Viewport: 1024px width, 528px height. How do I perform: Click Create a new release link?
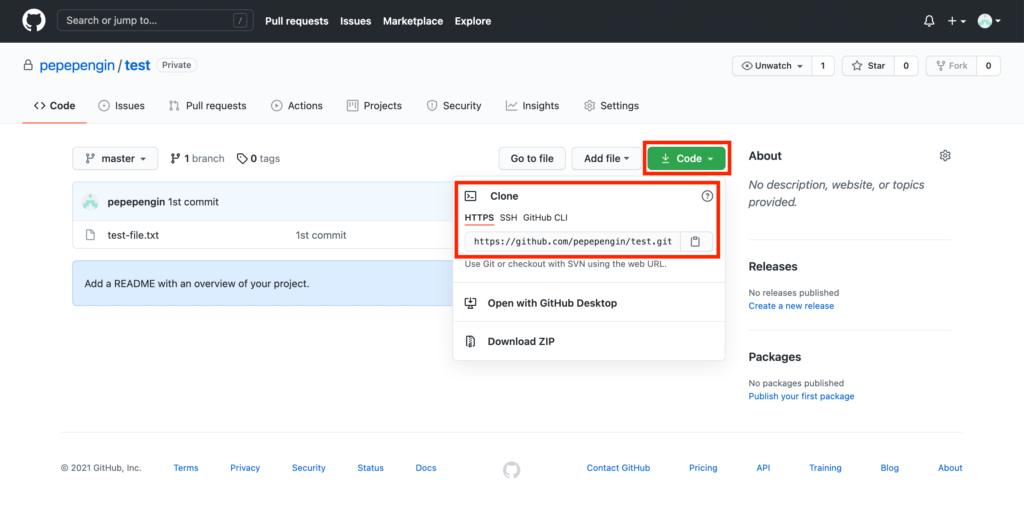tap(791, 306)
